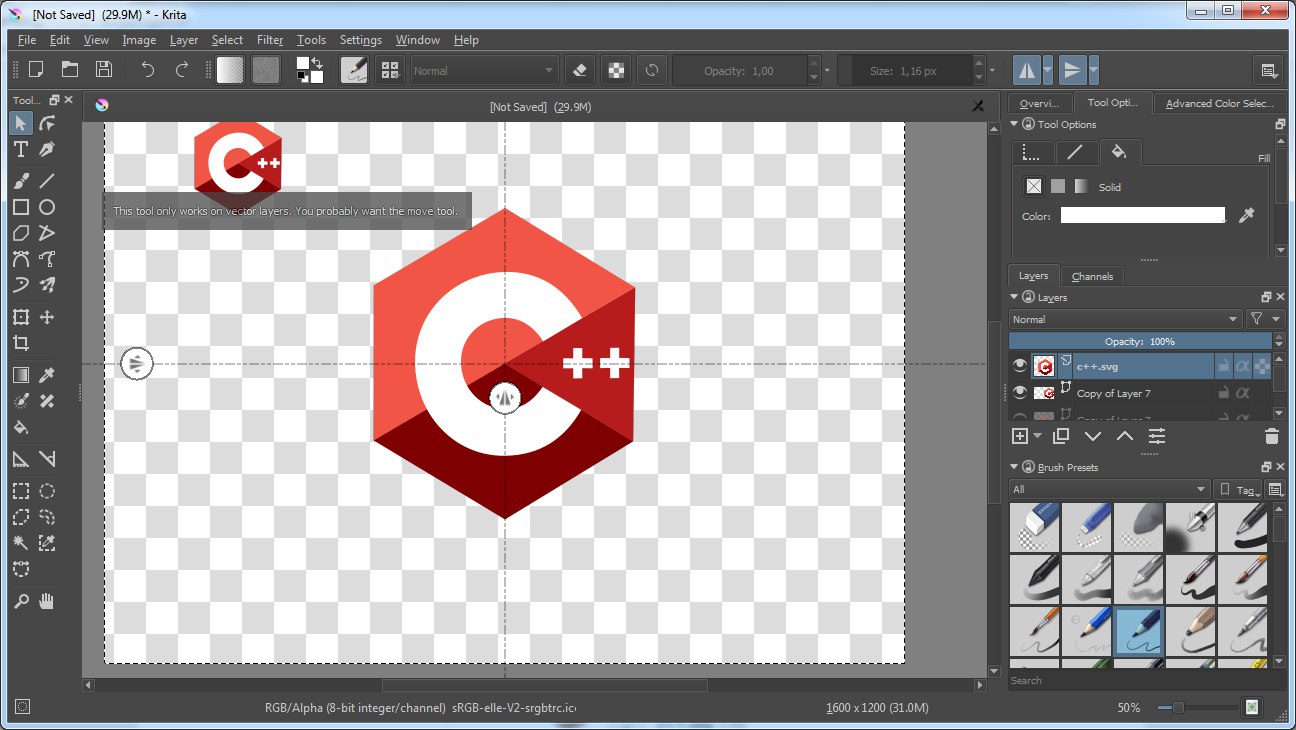Open the Normal blending mode dropdown in toolbar
Image resolution: width=1296 pixels, height=730 pixels.
click(x=483, y=71)
